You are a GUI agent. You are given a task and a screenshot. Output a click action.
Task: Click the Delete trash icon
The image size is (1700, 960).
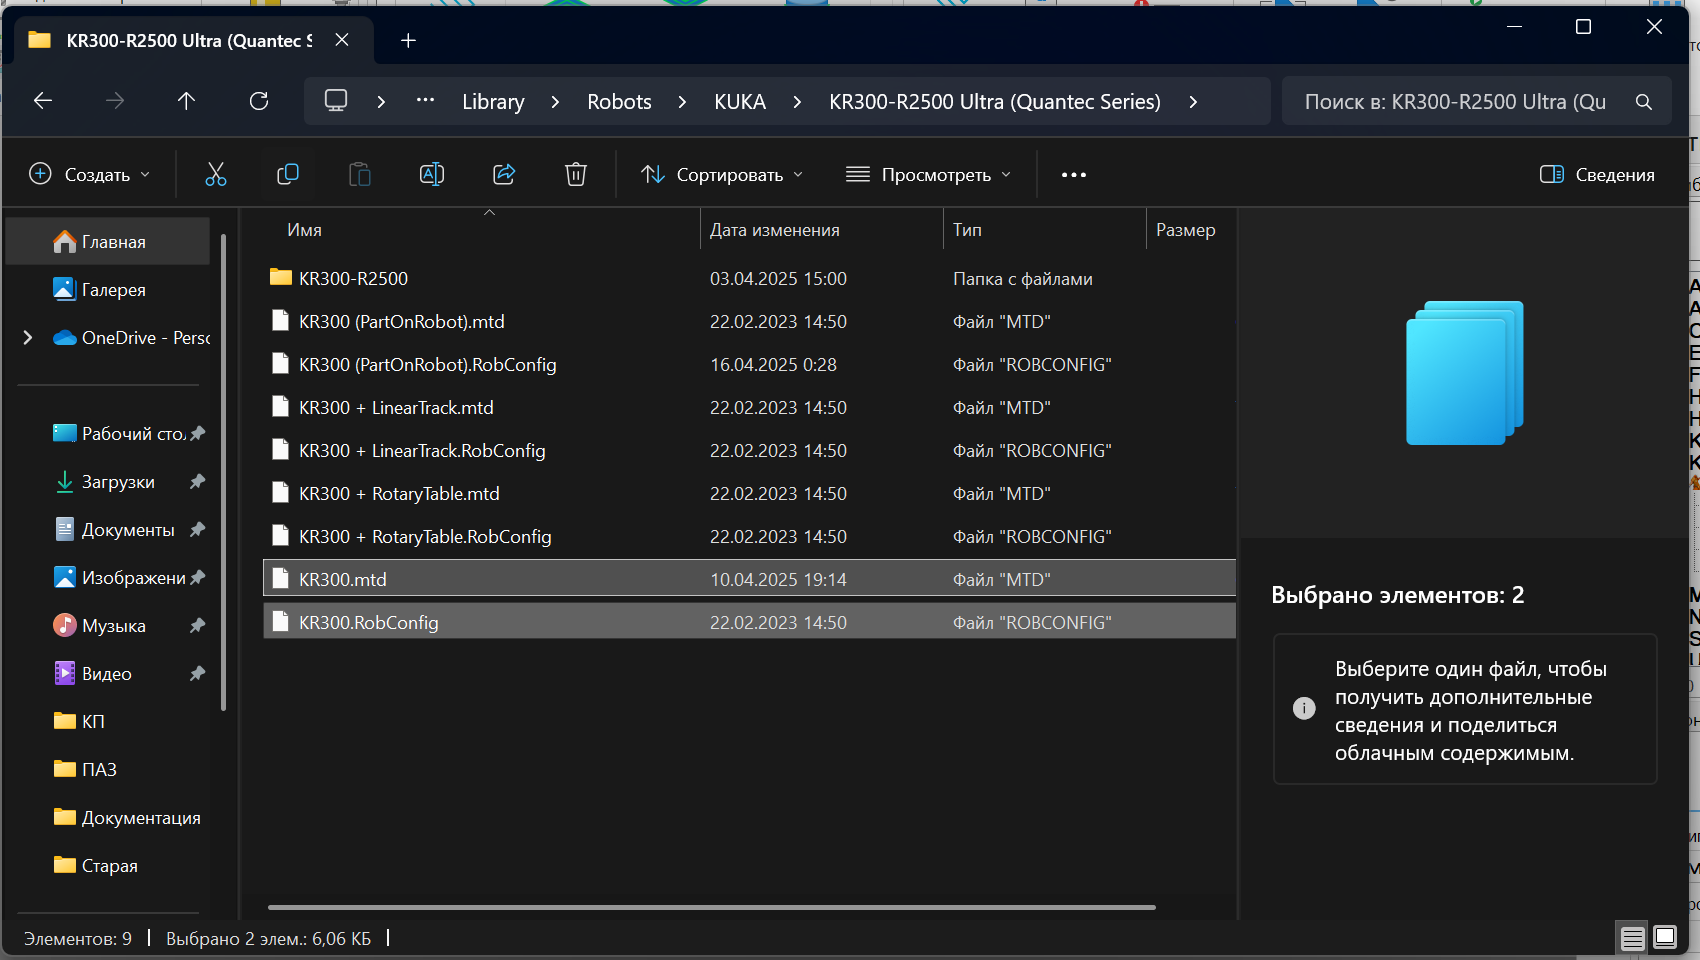(x=576, y=175)
